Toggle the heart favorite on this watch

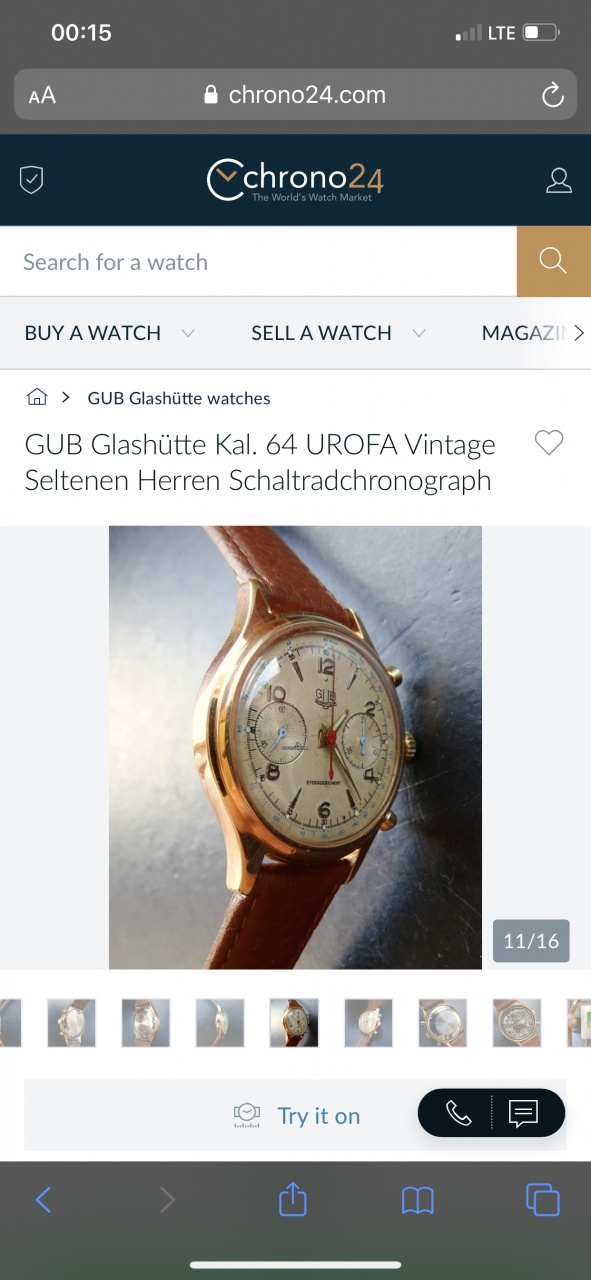(549, 442)
